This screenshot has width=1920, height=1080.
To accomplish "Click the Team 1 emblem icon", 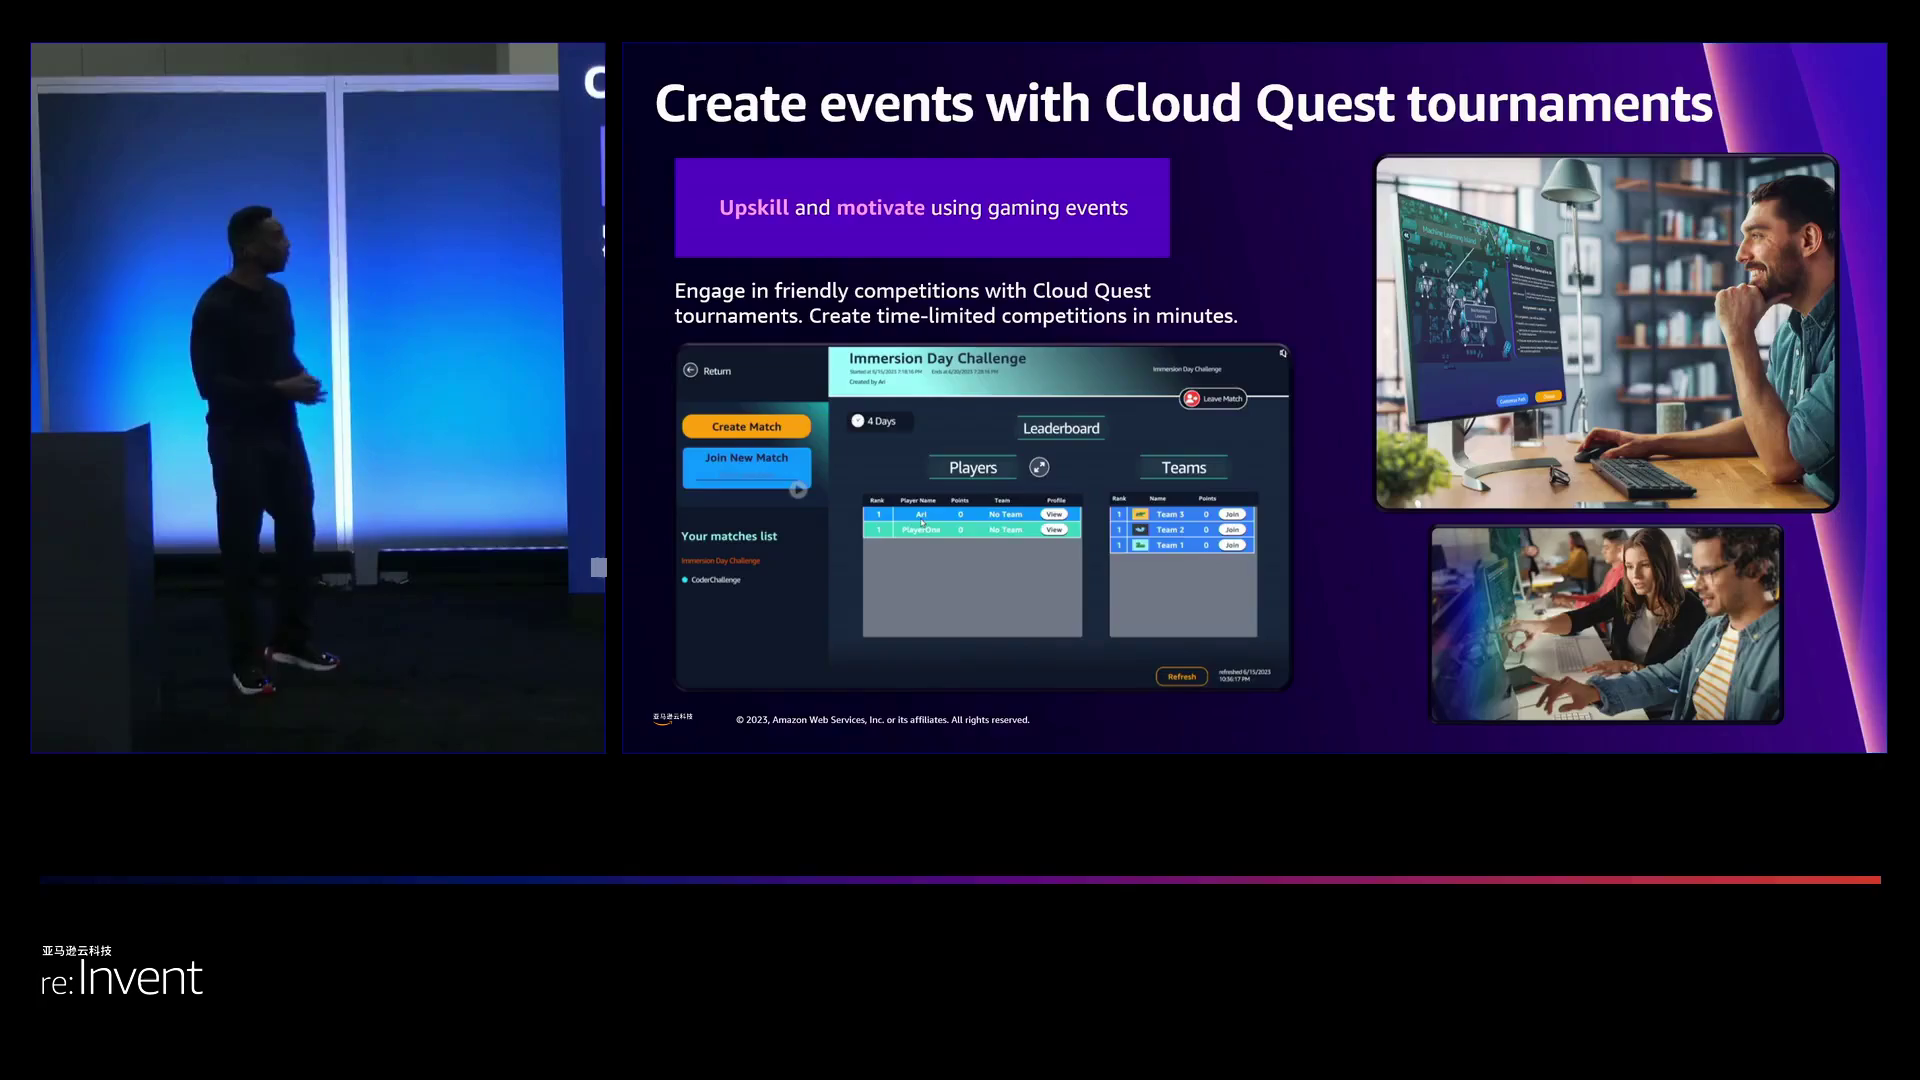I will [x=1140, y=545].
